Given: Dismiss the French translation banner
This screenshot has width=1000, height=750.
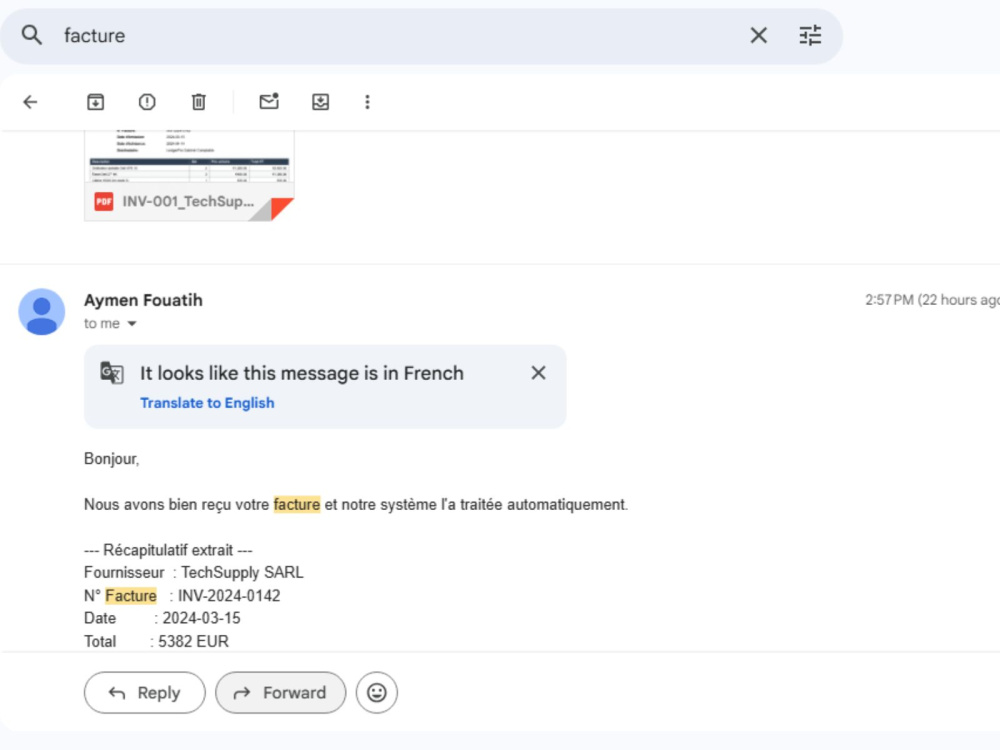Looking at the screenshot, I should point(538,372).
